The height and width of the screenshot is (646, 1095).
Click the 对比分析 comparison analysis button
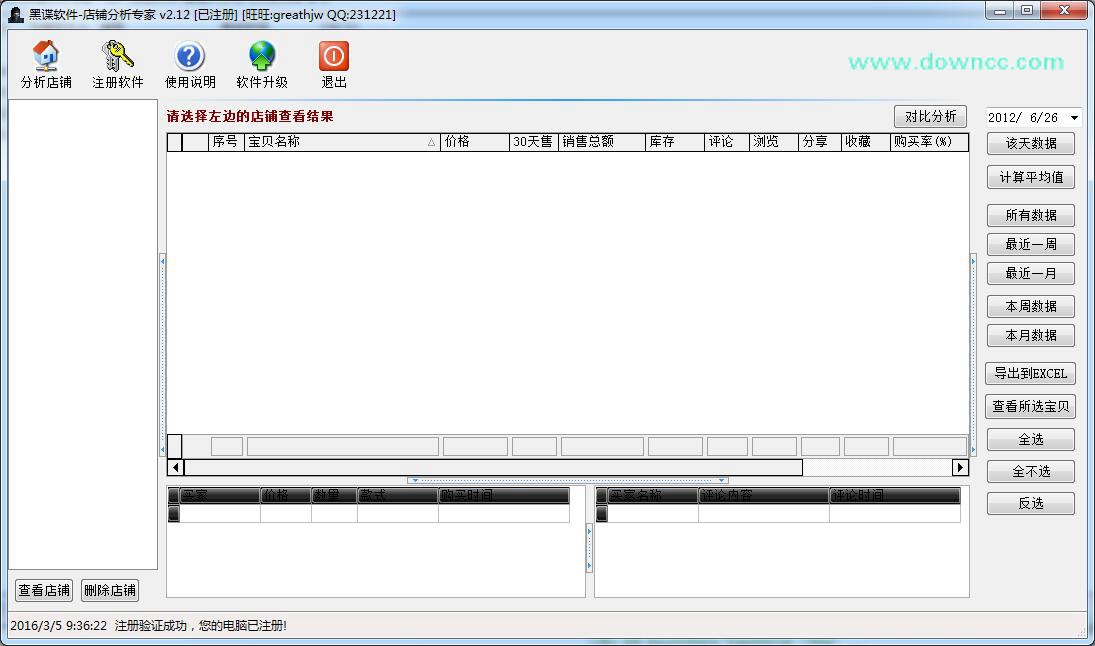[929, 116]
